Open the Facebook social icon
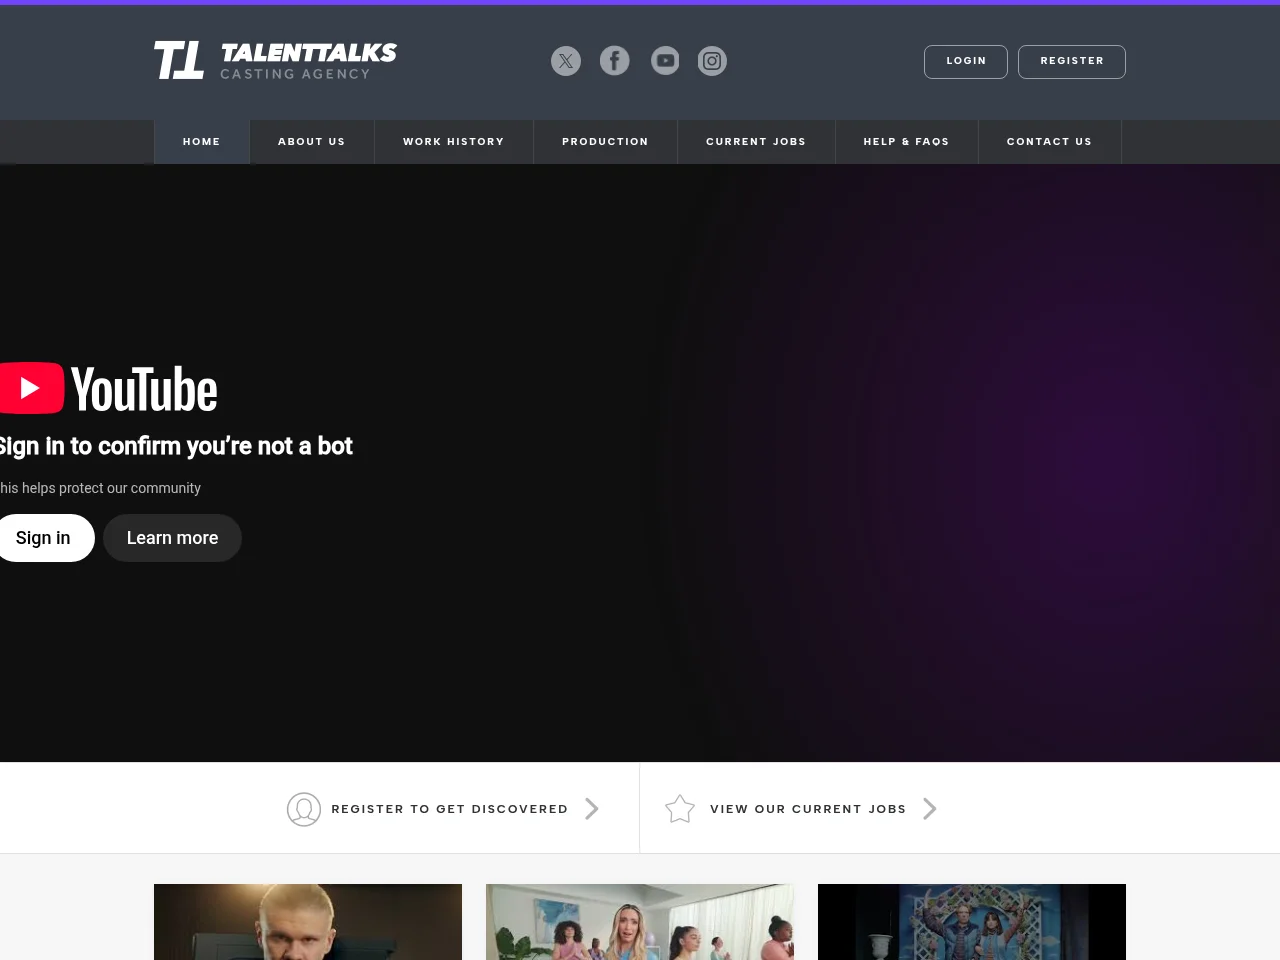 [x=615, y=61]
